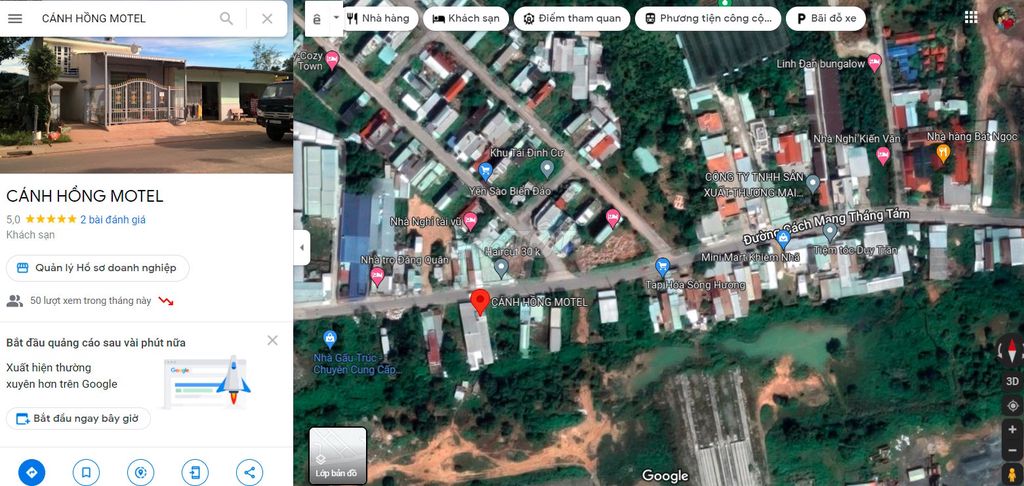Select the Nhà hàng filter chip
The height and width of the screenshot is (486, 1024).
click(x=378, y=18)
